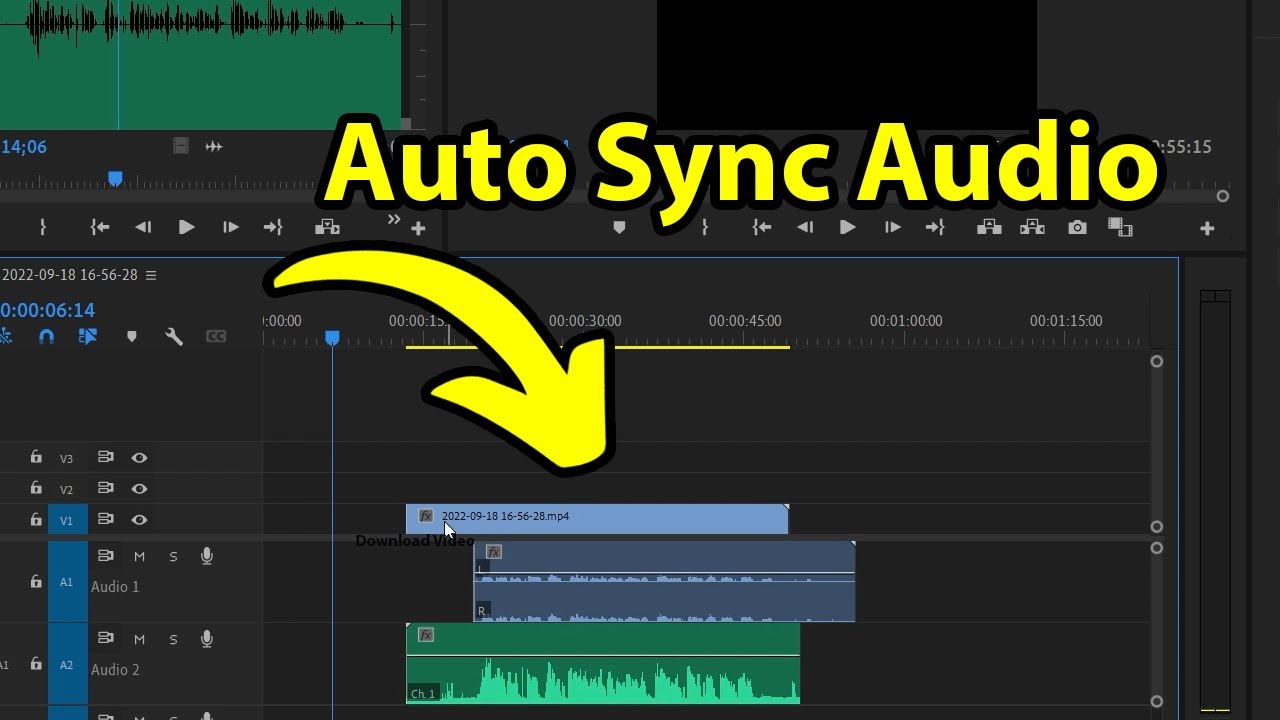This screenshot has width=1280, height=720.
Task: Hide track V1 output with eye icon
Action: 139,520
